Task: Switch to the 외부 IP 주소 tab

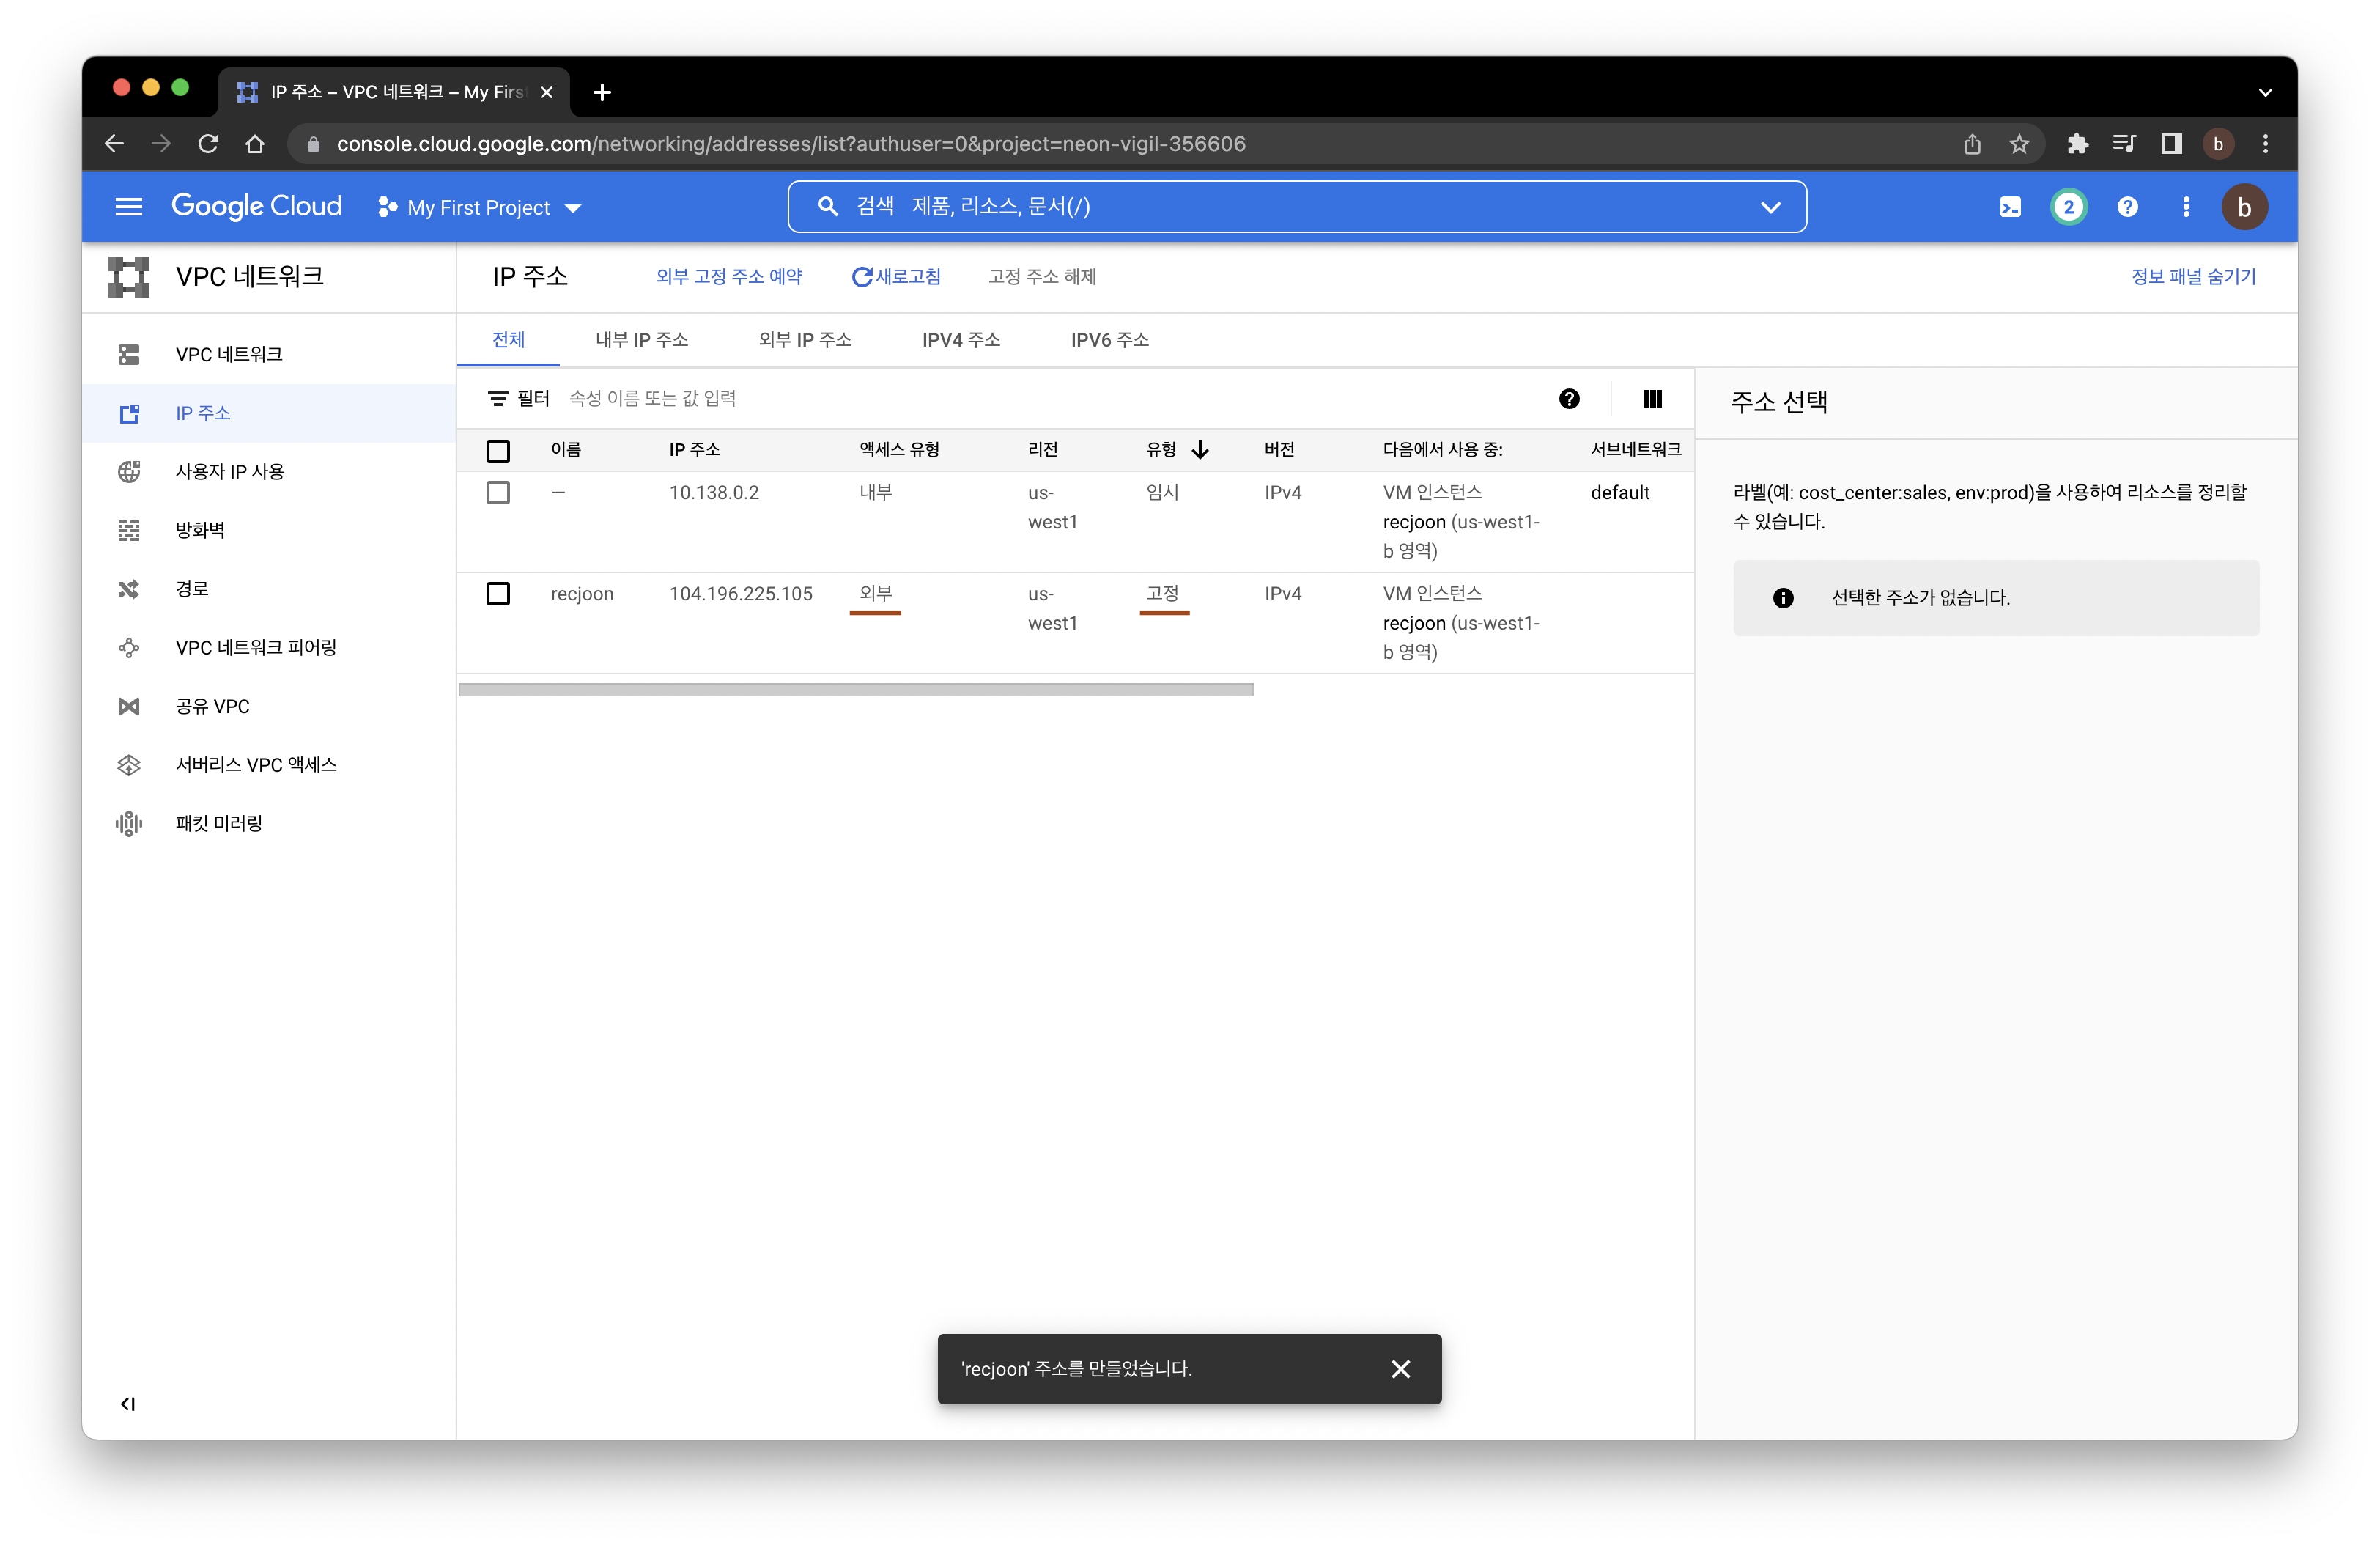Action: pos(804,340)
